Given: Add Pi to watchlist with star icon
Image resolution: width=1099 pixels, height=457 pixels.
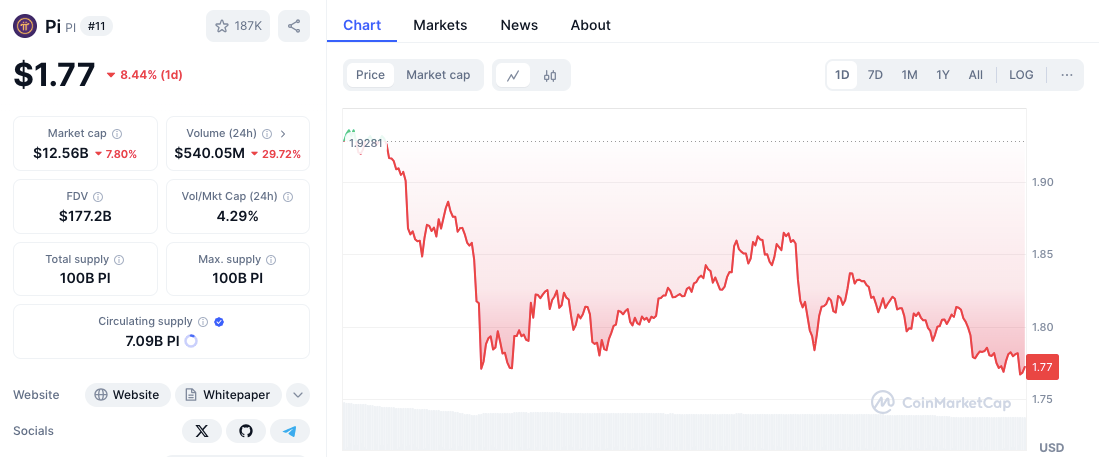Looking at the screenshot, I should pos(238,26).
